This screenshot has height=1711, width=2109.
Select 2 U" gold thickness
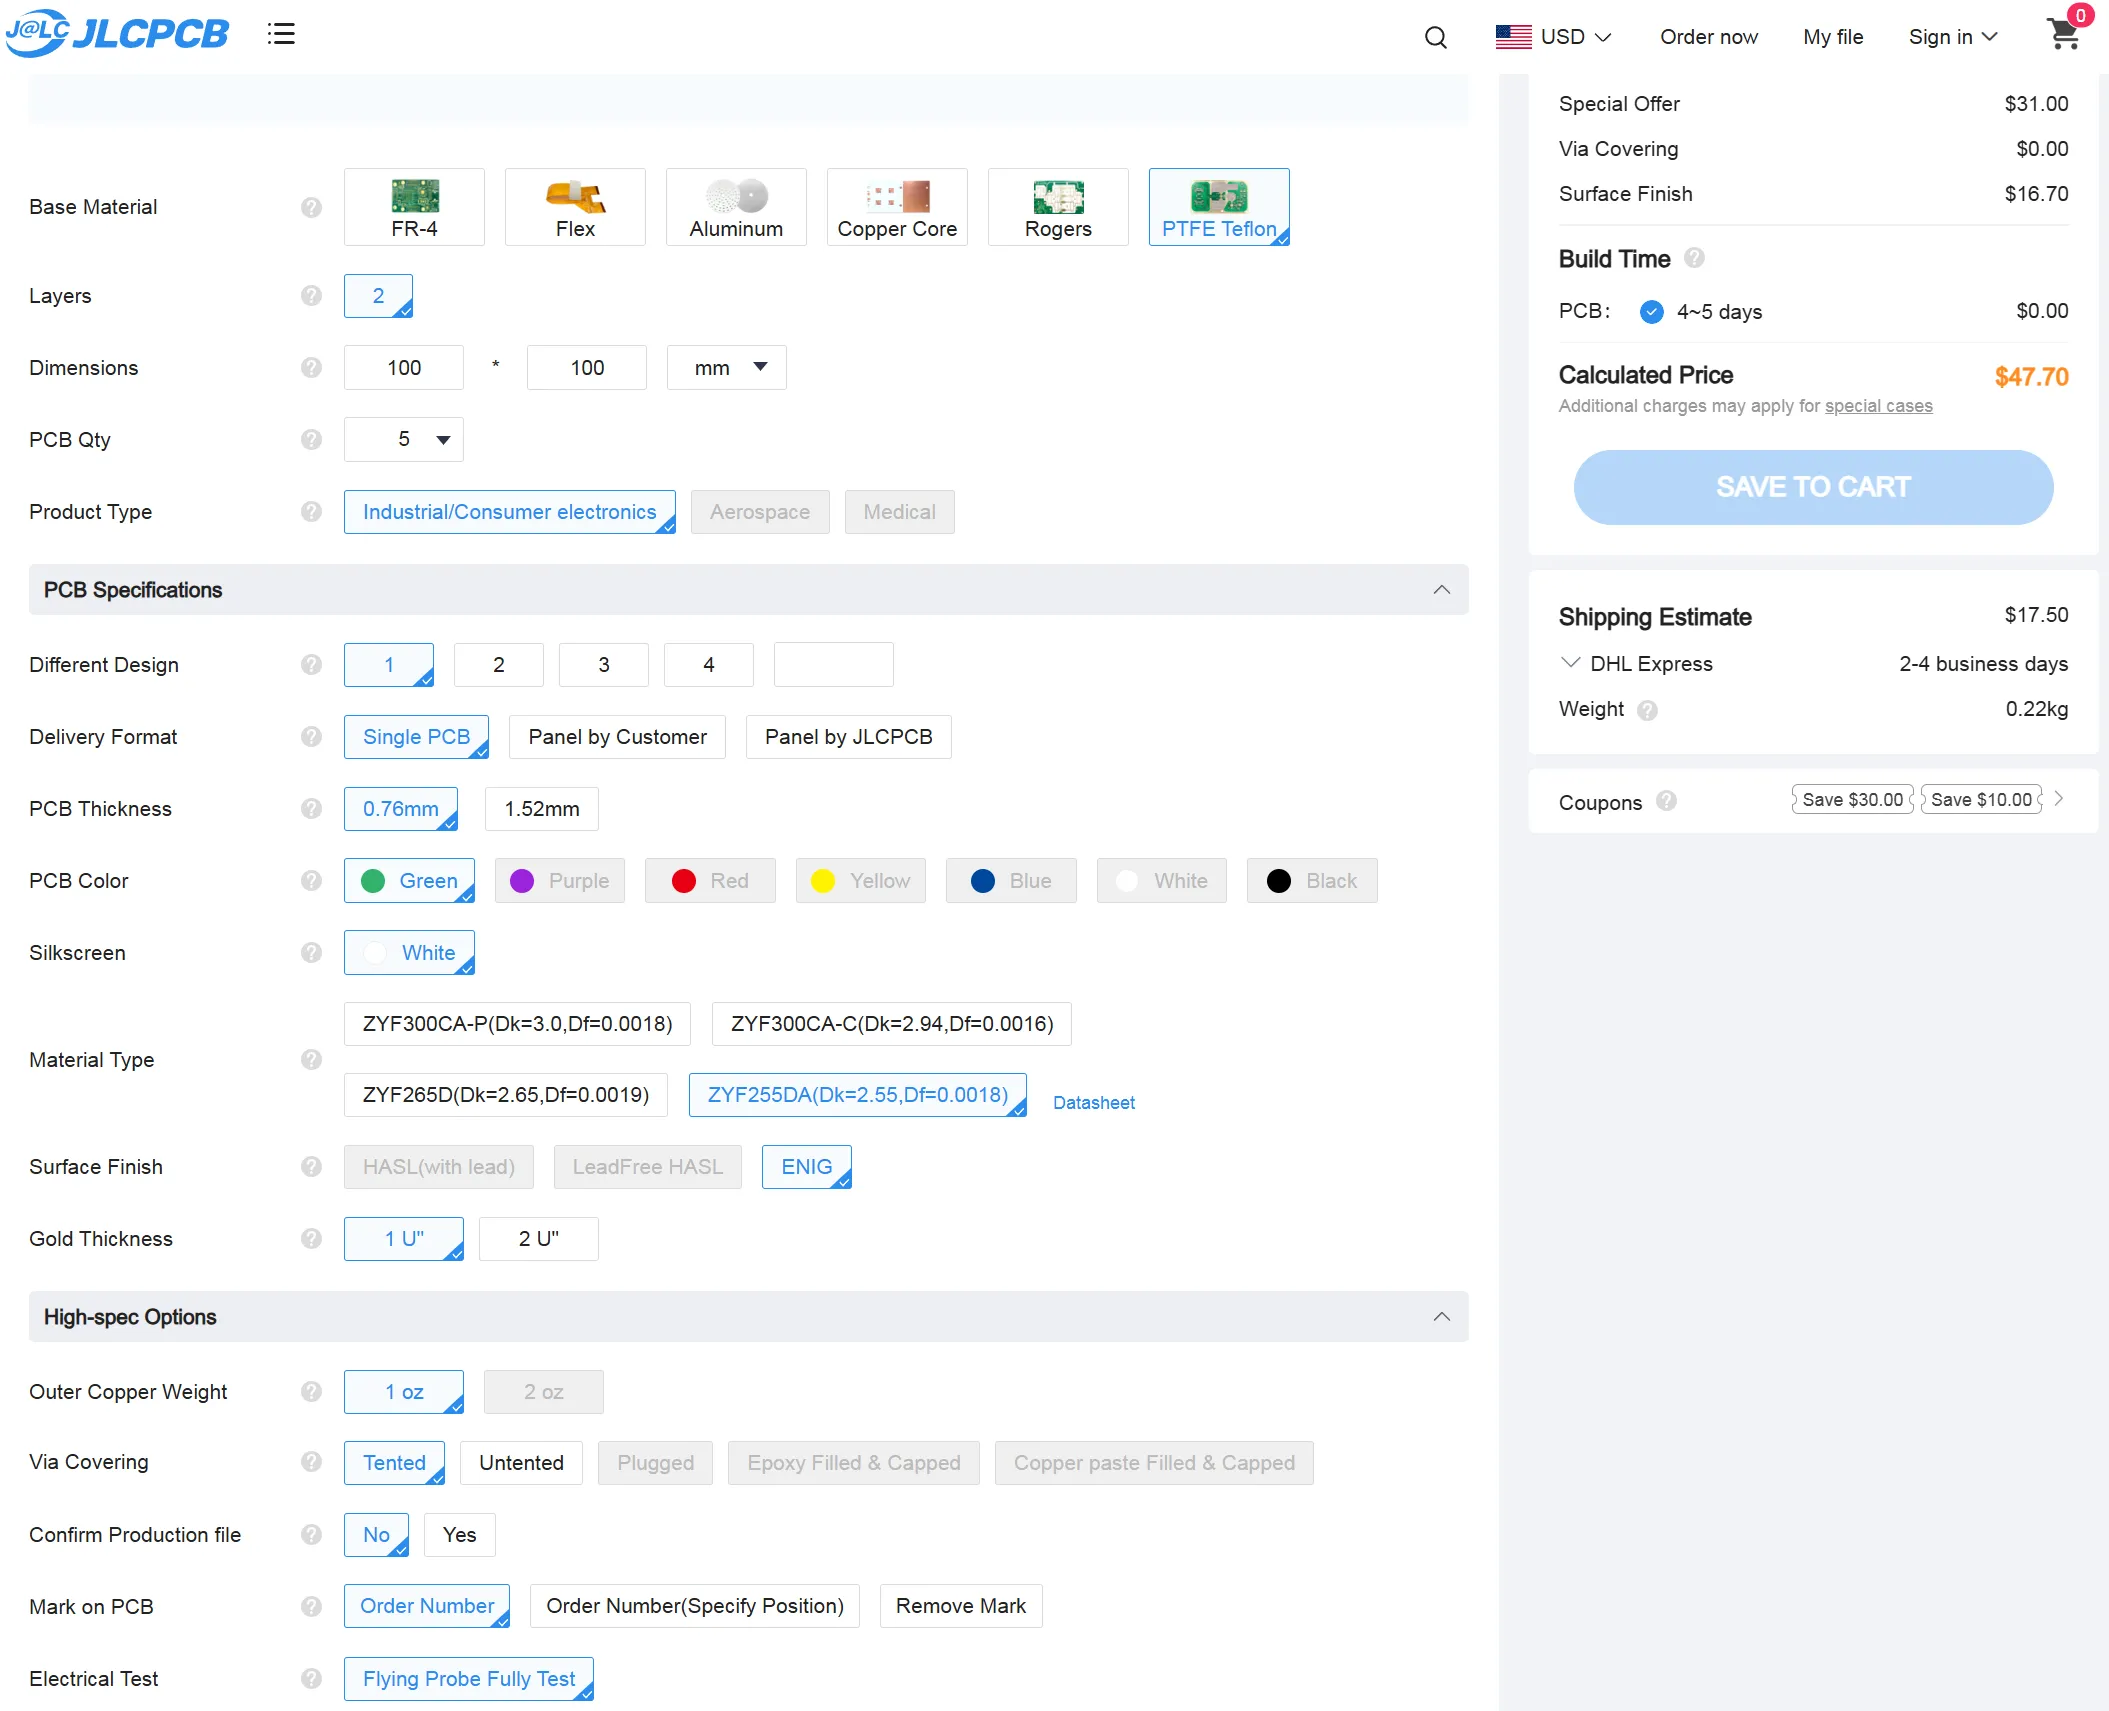[539, 1239]
